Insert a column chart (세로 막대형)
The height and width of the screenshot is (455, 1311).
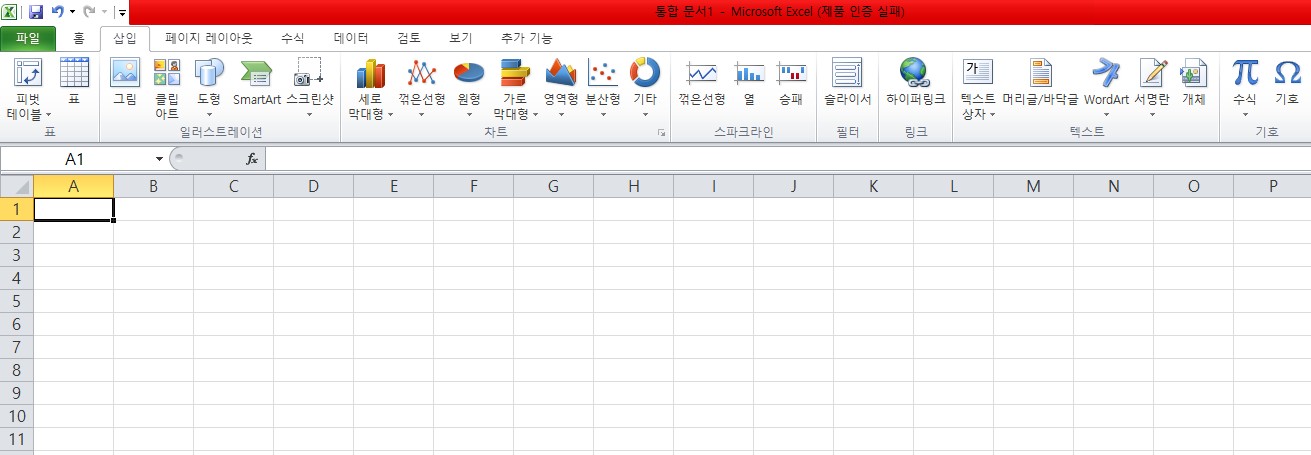coord(370,89)
